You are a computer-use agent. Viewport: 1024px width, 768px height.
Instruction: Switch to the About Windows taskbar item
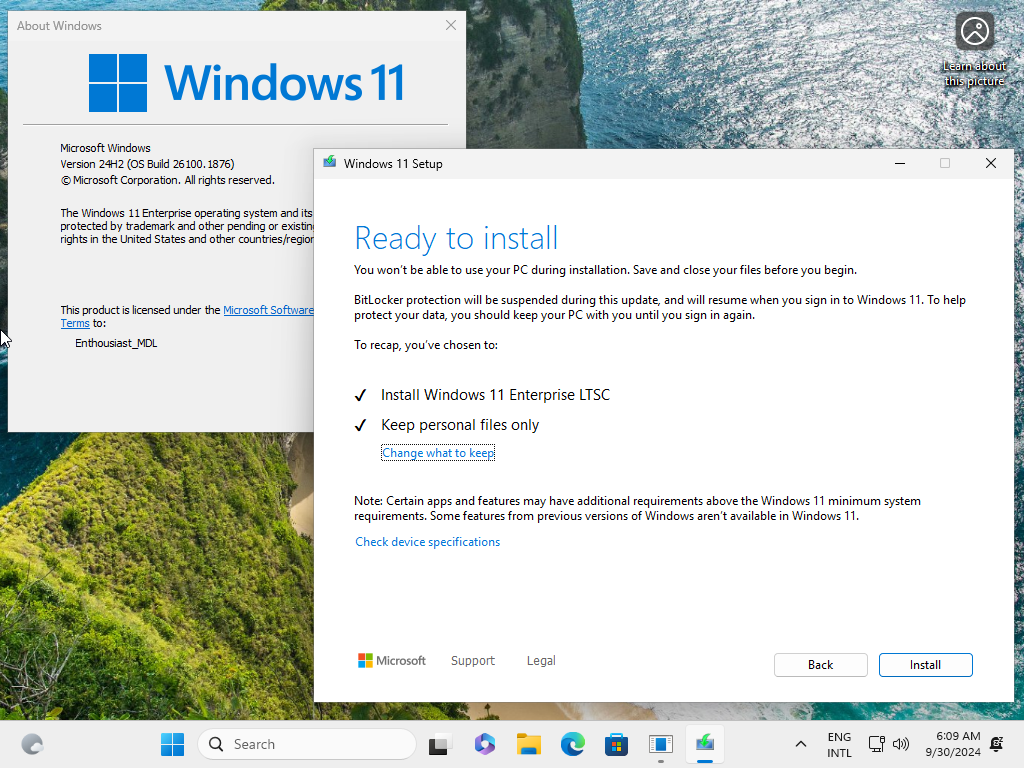point(661,744)
